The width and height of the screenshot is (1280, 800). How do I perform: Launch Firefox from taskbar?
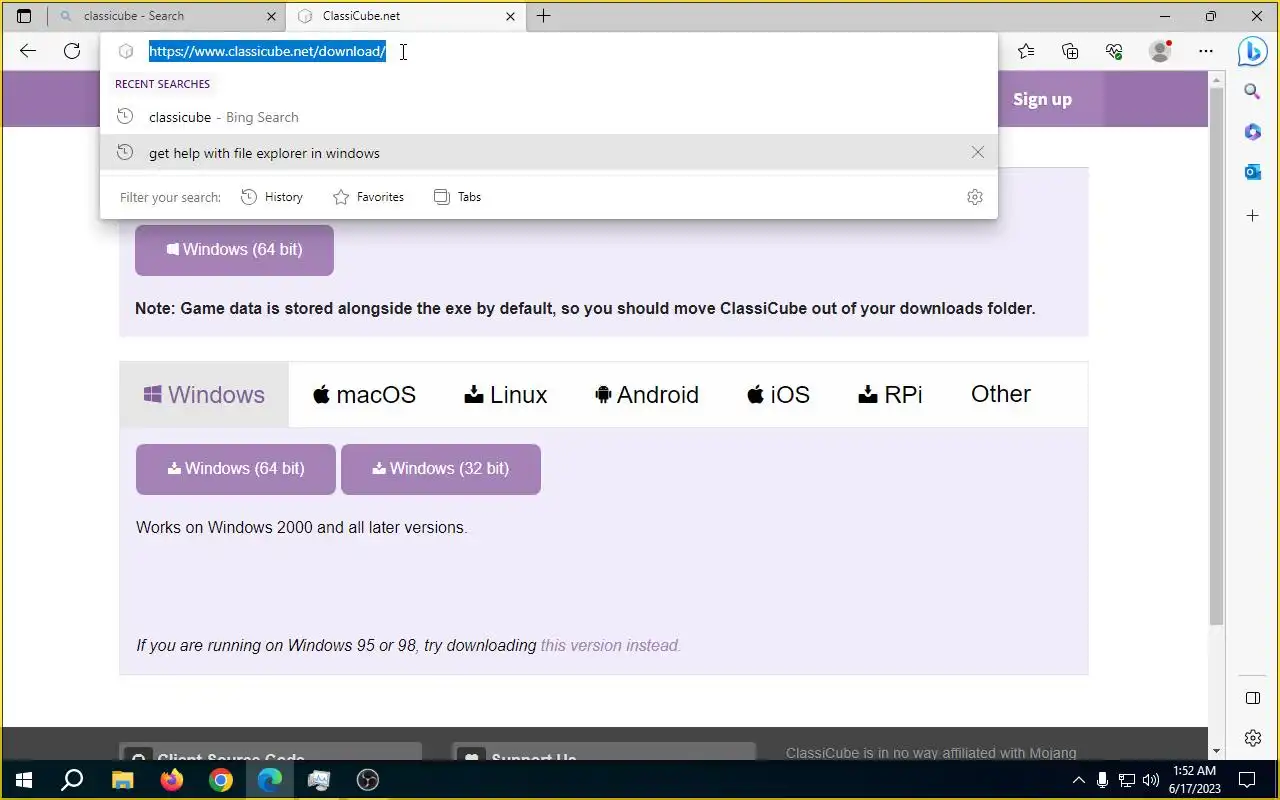172,780
